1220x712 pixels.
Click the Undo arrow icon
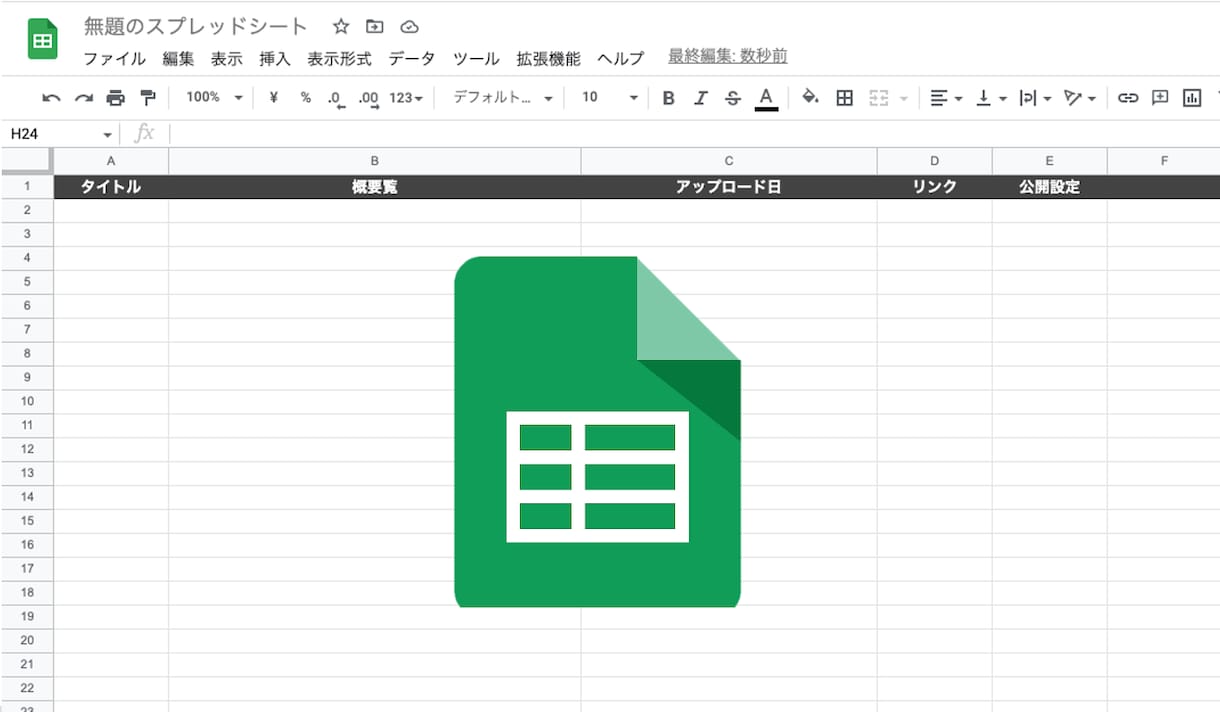point(52,98)
